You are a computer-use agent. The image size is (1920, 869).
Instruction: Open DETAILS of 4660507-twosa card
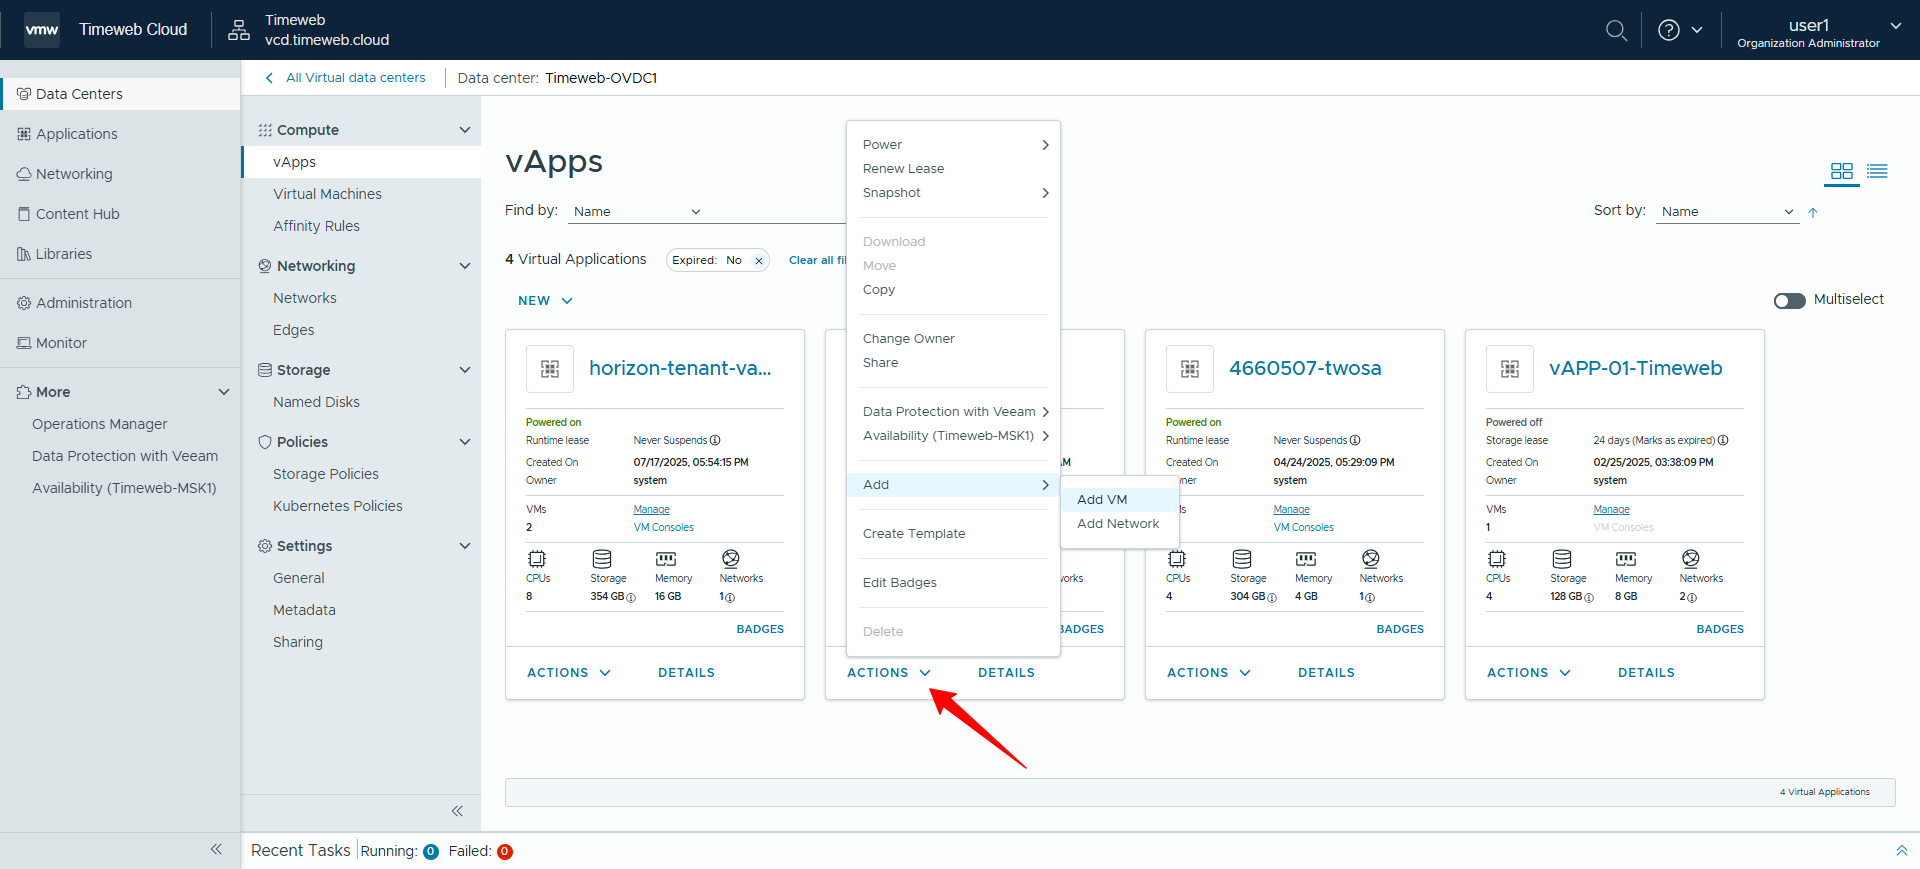(1326, 673)
